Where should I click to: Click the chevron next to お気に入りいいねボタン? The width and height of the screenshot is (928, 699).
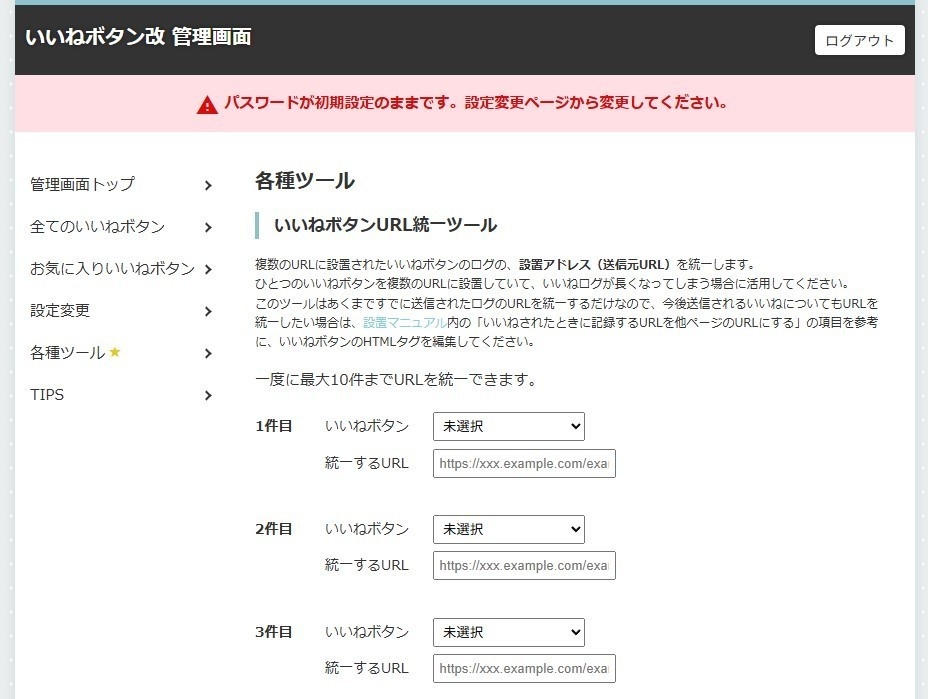point(208,269)
